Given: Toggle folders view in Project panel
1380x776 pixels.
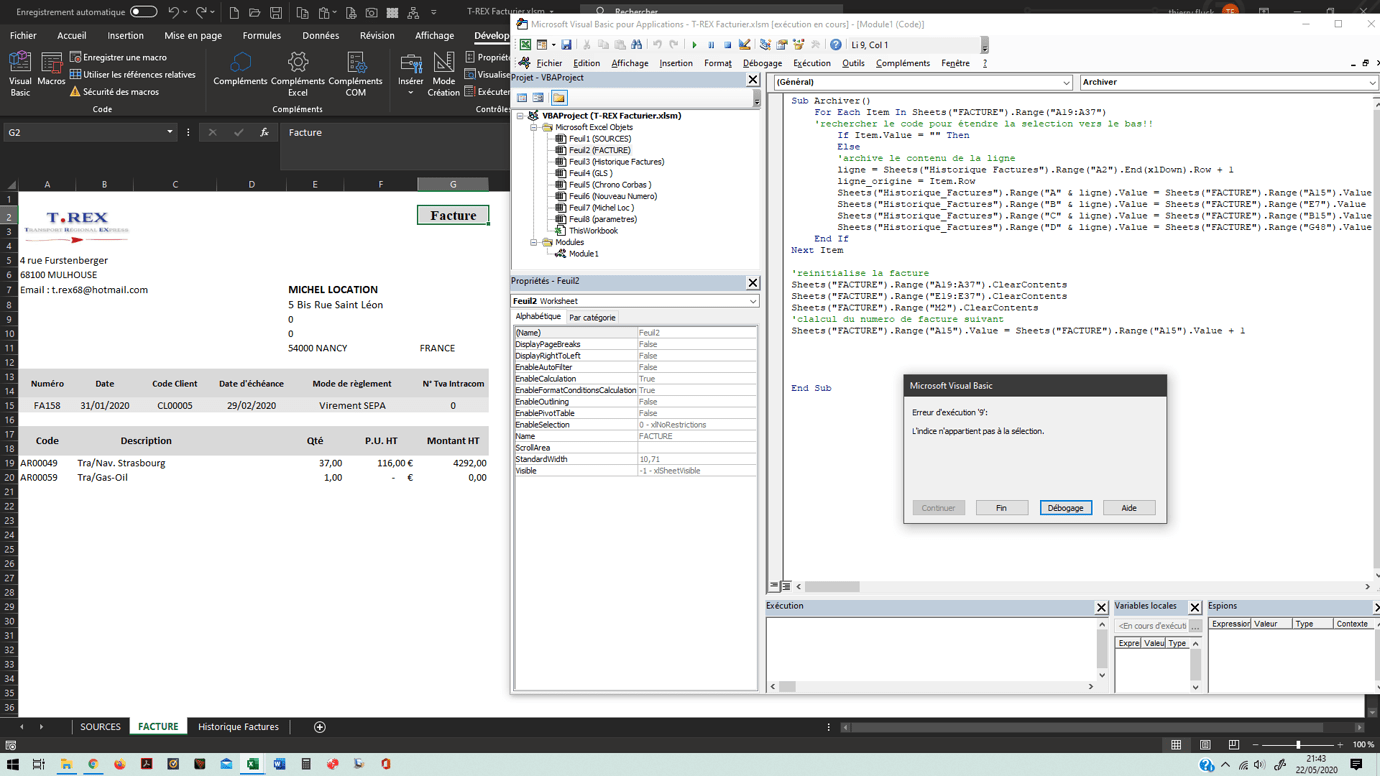Looking at the screenshot, I should pos(559,98).
